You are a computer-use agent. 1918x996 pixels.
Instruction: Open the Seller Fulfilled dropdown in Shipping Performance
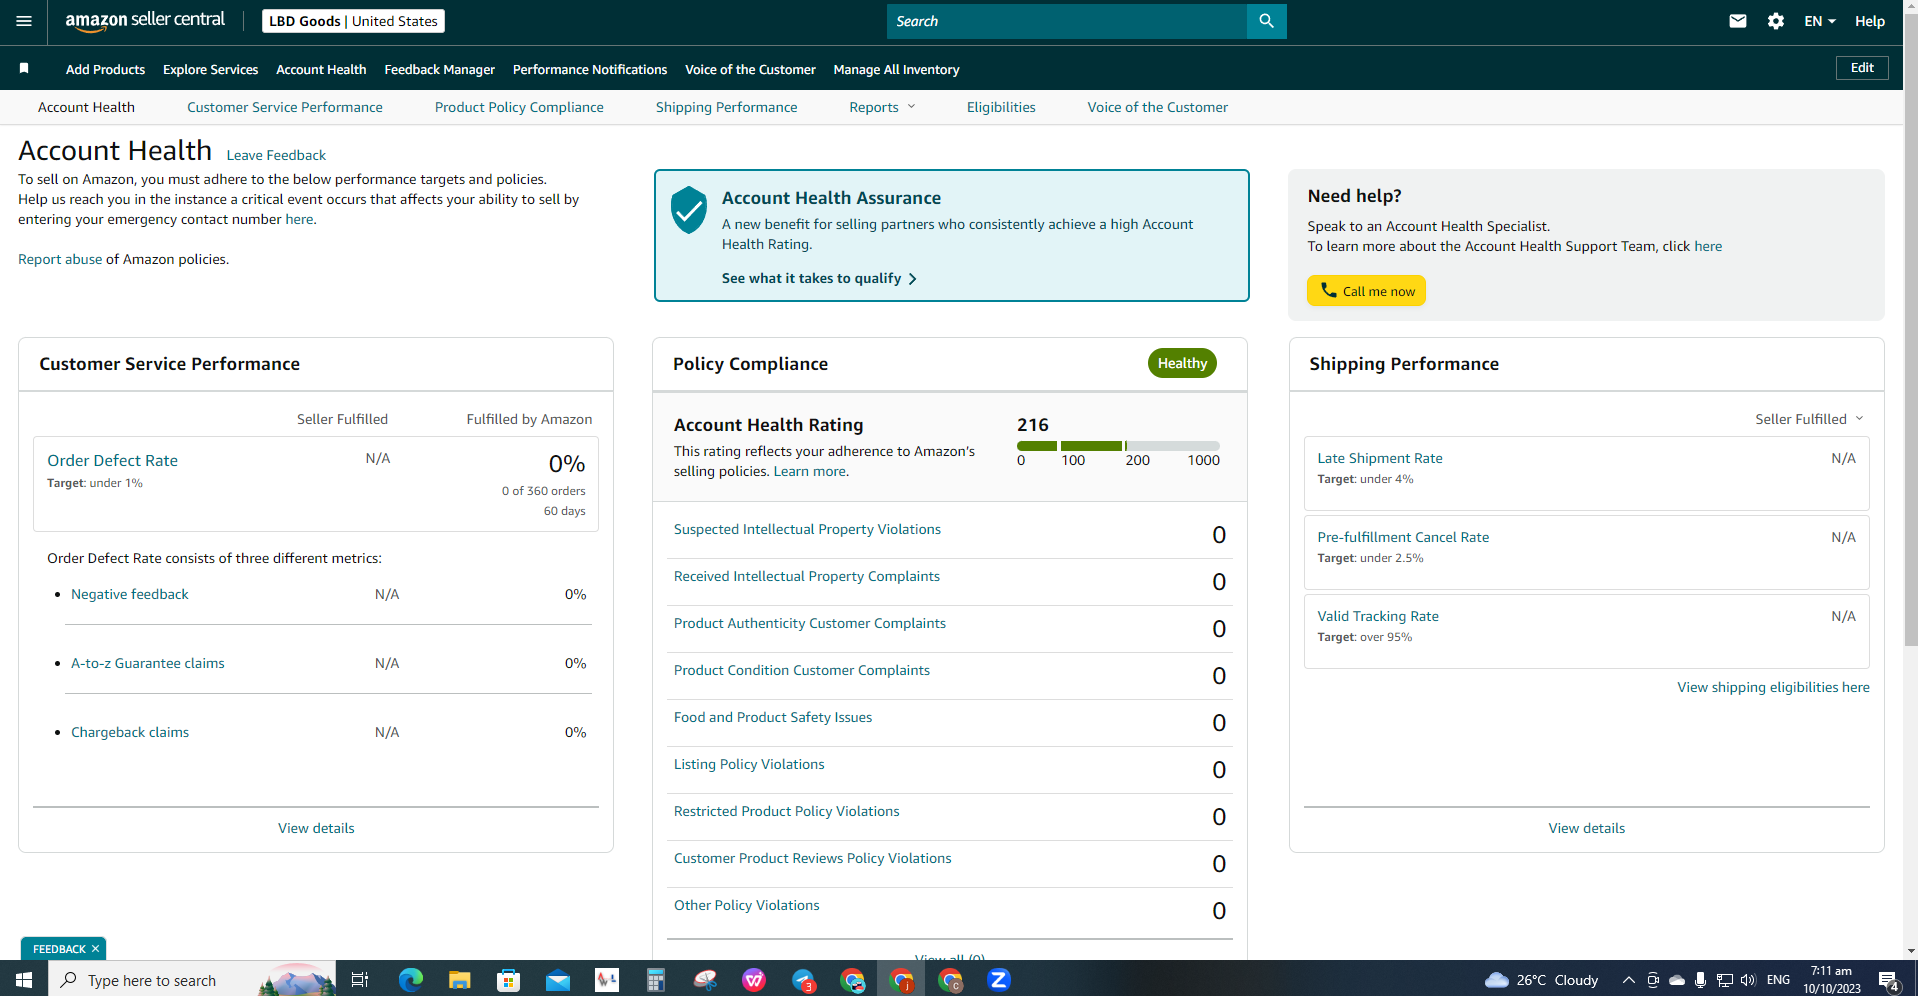[x=1809, y=419]
